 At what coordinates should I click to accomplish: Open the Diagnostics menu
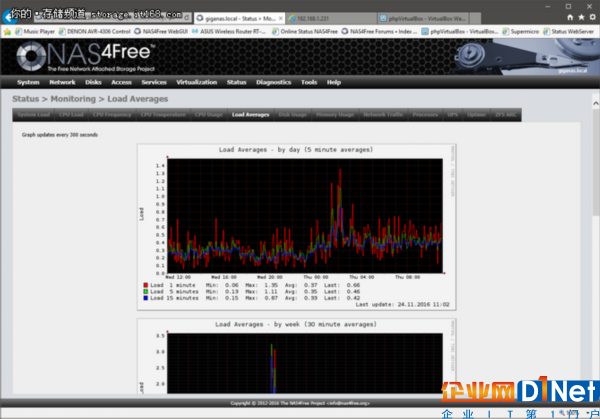[274, 82]
